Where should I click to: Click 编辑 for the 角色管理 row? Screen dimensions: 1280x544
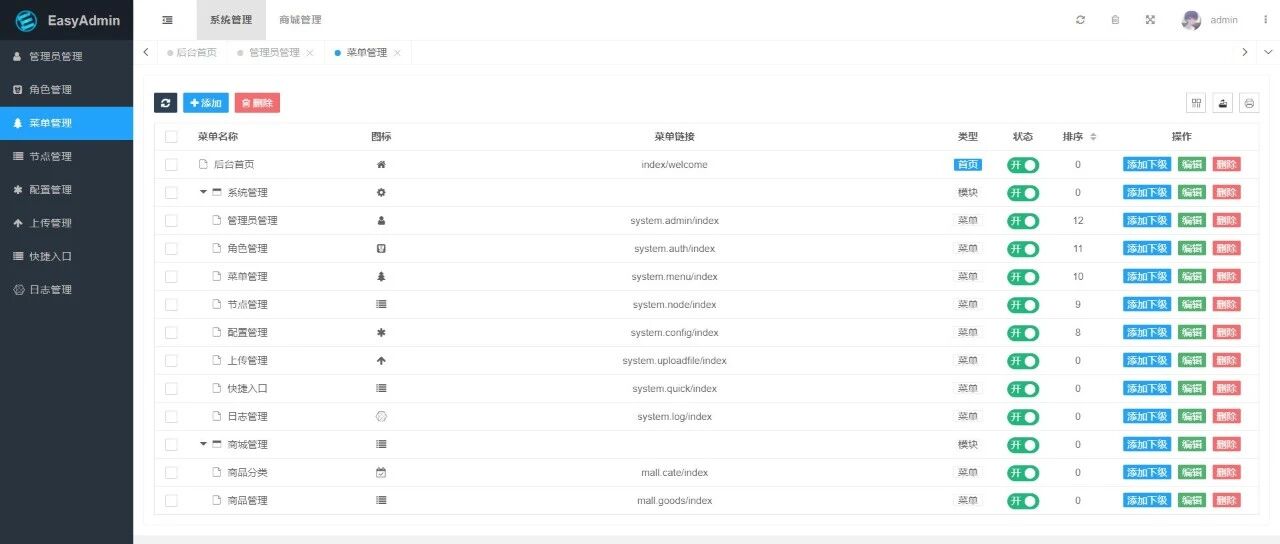pos(1192,248)
